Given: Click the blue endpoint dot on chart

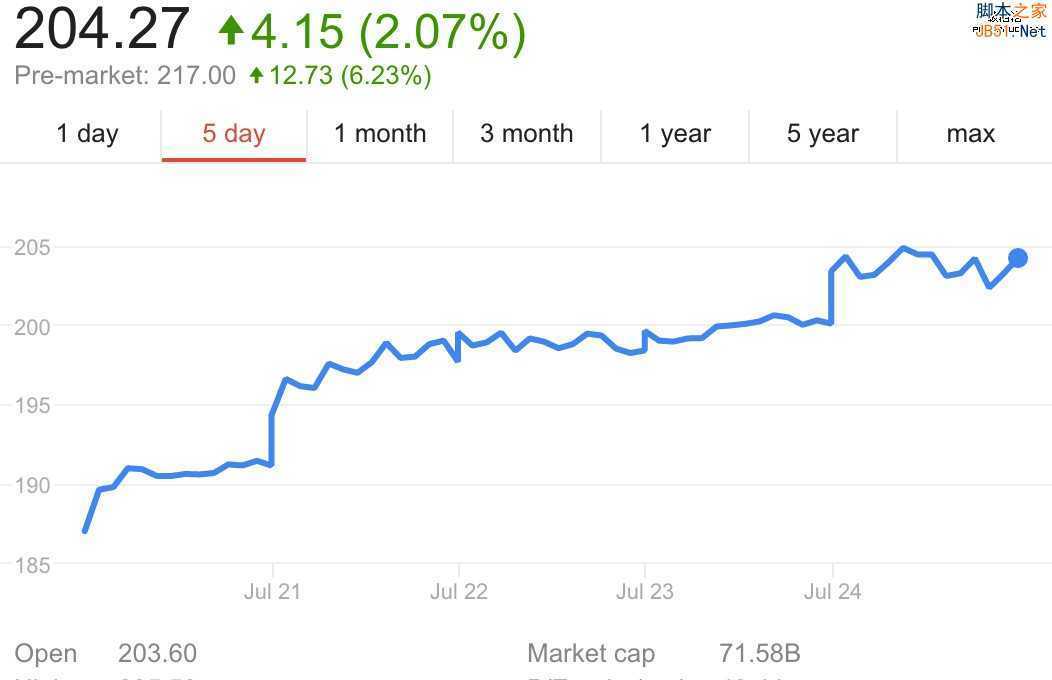Looking at the screenshot, I should click(1018, 258).
